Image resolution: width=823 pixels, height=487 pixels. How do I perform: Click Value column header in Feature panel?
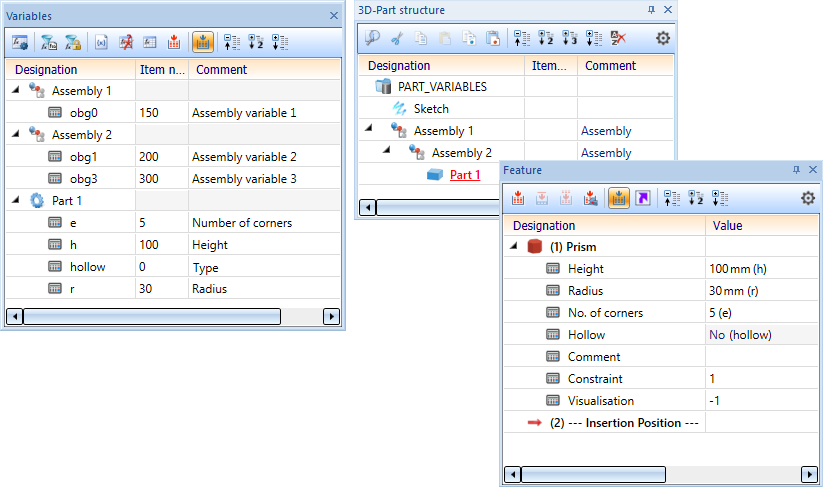(762, 226)
